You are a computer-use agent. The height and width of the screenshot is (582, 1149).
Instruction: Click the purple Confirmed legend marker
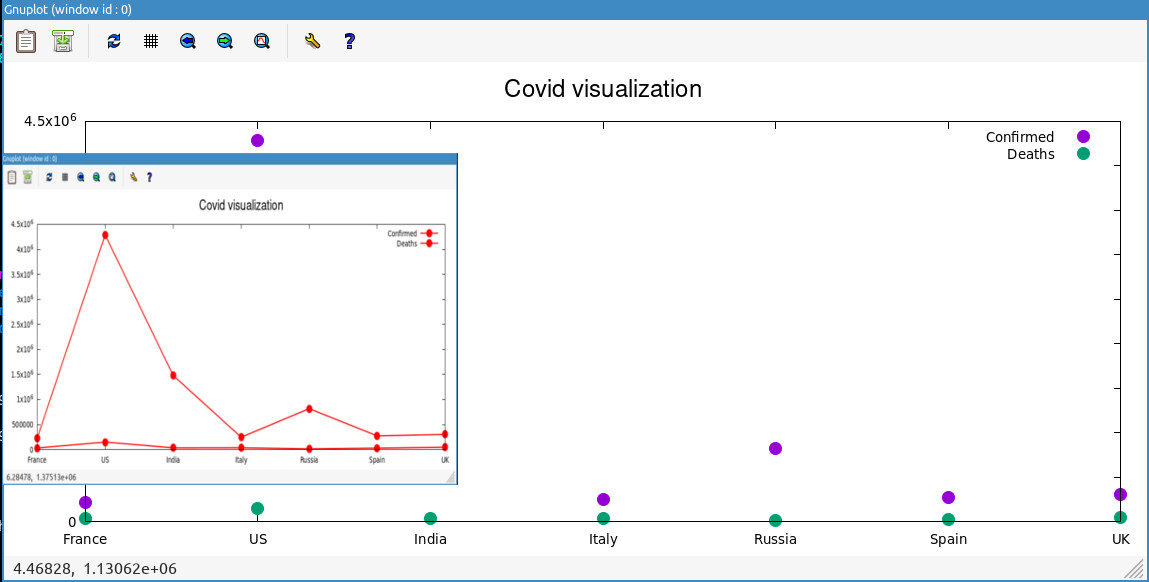[1081, 136]
